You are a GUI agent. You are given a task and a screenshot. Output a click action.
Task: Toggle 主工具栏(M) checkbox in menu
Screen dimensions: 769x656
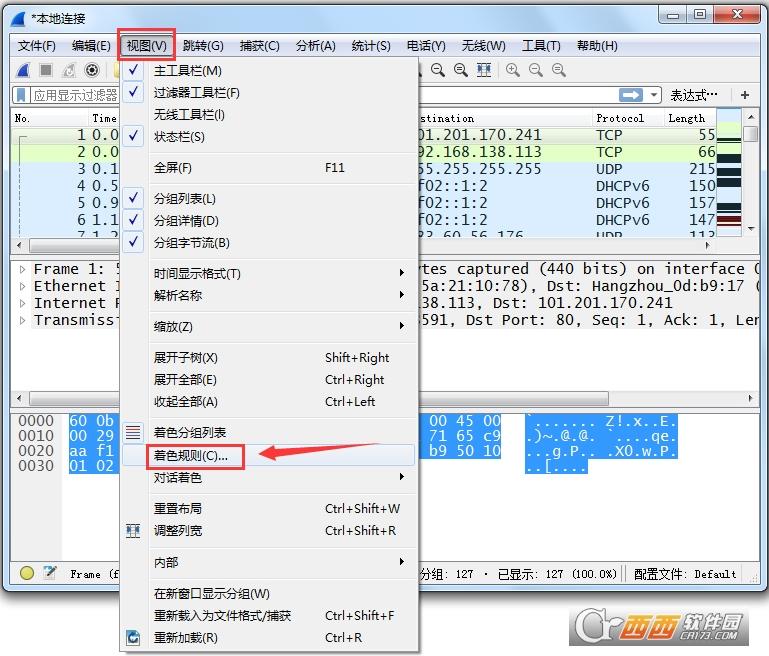click(269, 71)
